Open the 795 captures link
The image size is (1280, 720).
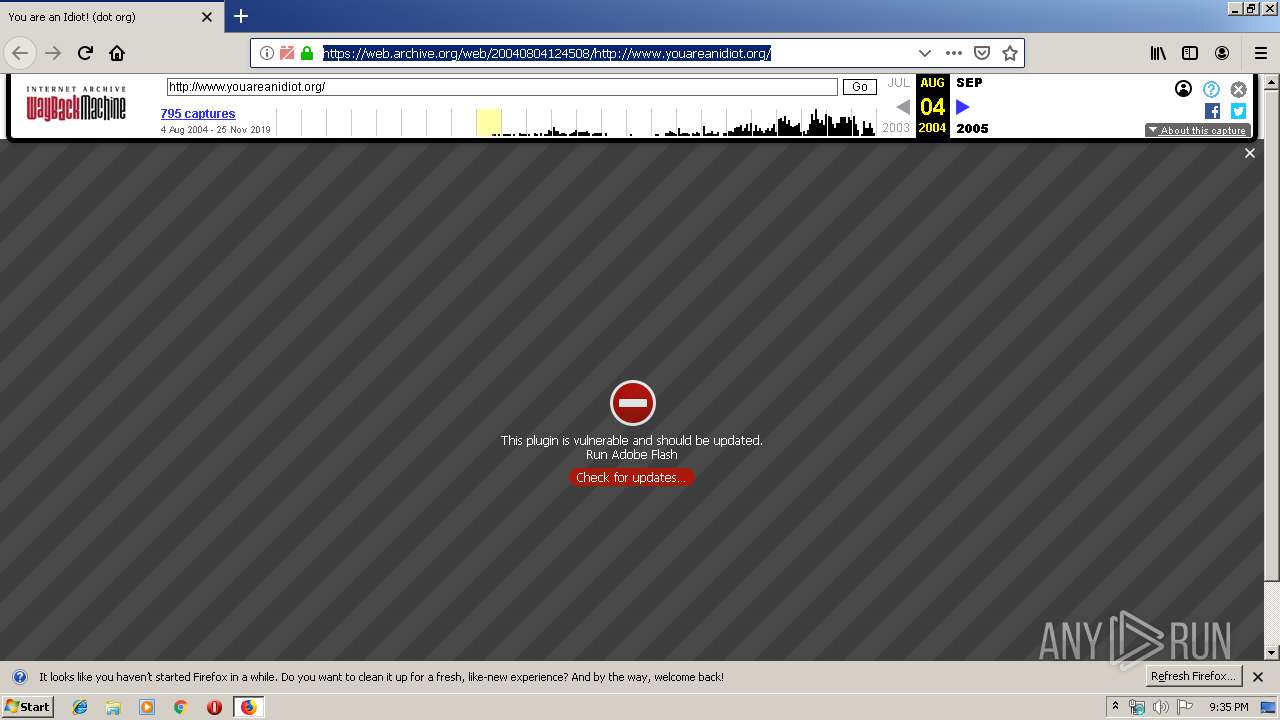click(198, 114)
